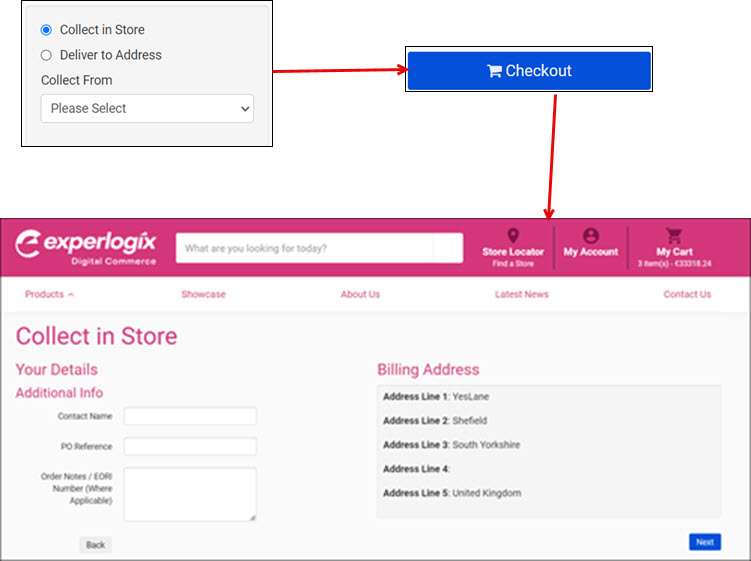This screenshot has height=561, width=751.
Task: Go to the About Us page
Action: [360, 294]
